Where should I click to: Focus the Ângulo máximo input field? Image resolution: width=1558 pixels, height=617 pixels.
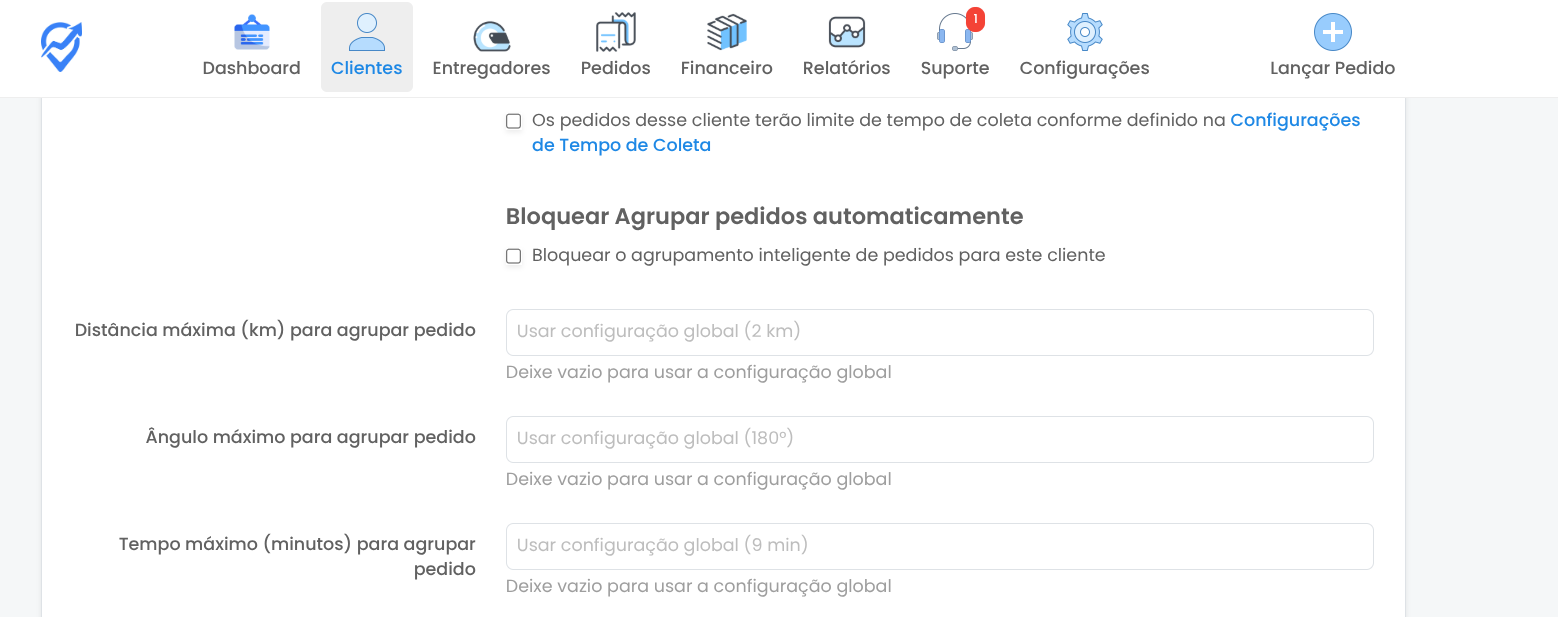pyautogui.click(x=939, y=439)
